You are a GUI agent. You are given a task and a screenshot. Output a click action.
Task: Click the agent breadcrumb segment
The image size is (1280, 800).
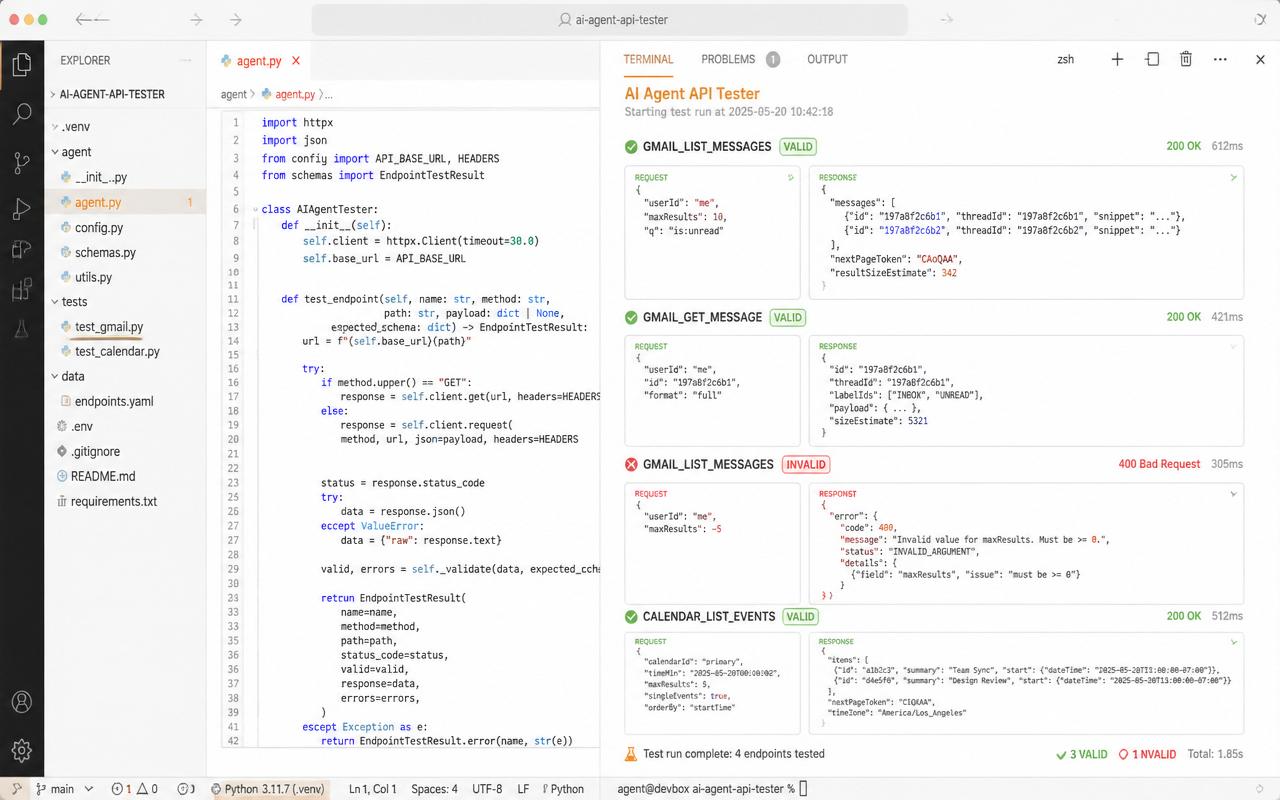tap(234, 94)
